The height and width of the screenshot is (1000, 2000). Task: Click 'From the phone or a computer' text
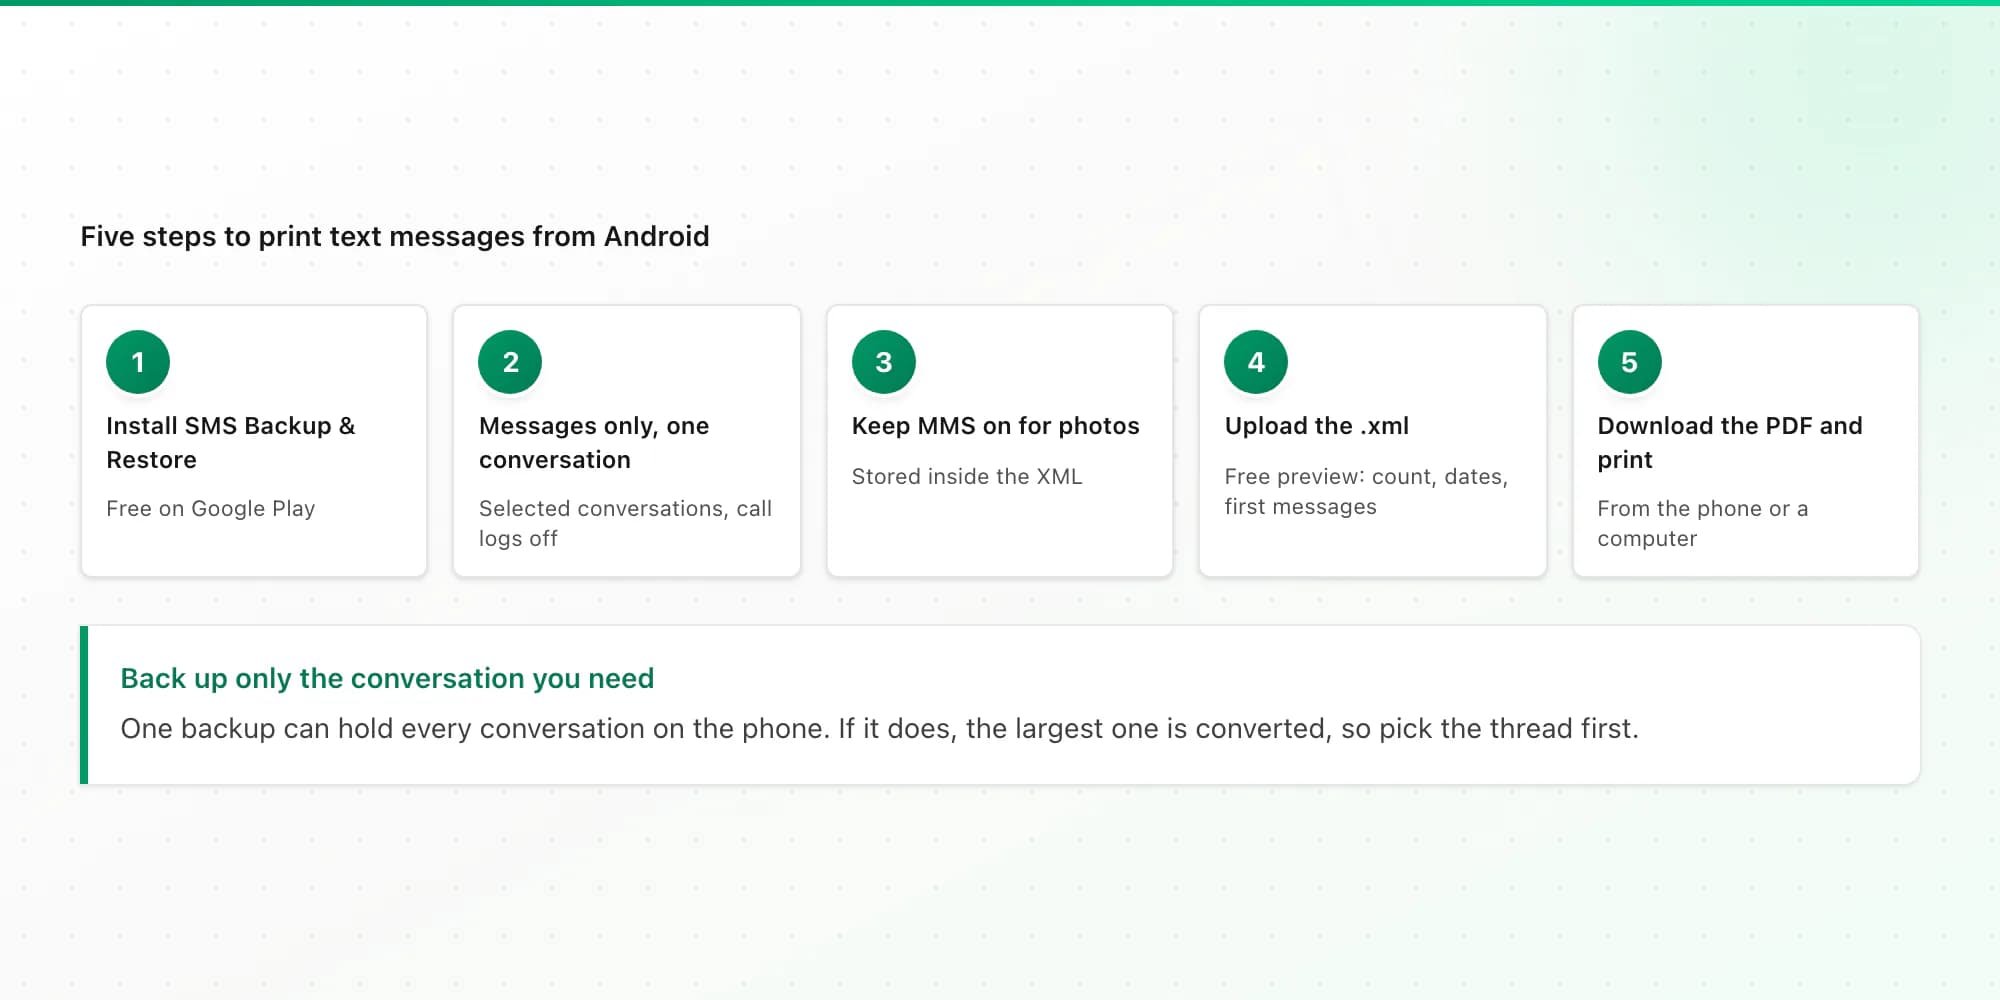pyautogui.click(x=1703, y=524)
